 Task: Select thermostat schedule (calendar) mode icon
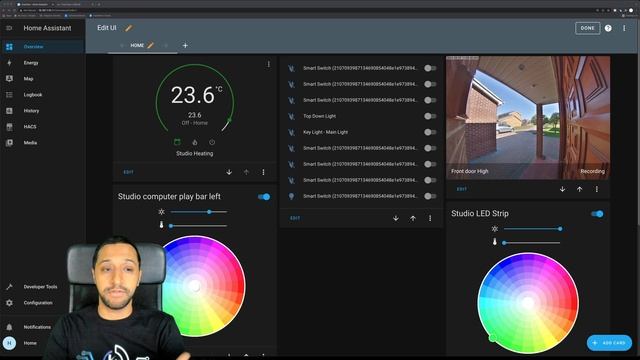pos(177,142)
